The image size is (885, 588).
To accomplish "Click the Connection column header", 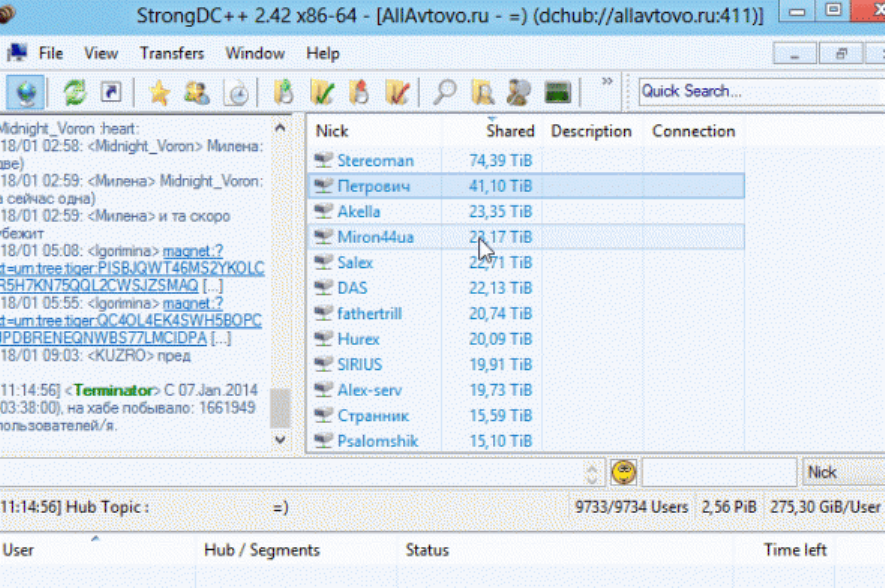I will coord(693,131).
